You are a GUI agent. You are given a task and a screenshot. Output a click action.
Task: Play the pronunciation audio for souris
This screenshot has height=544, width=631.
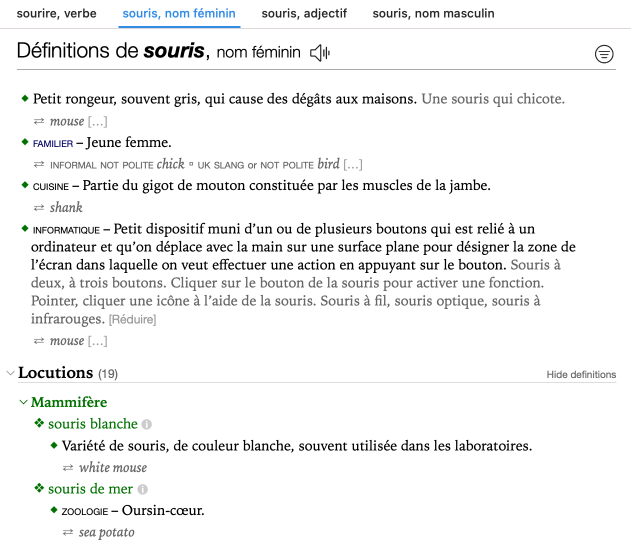(x=320, y=53)
